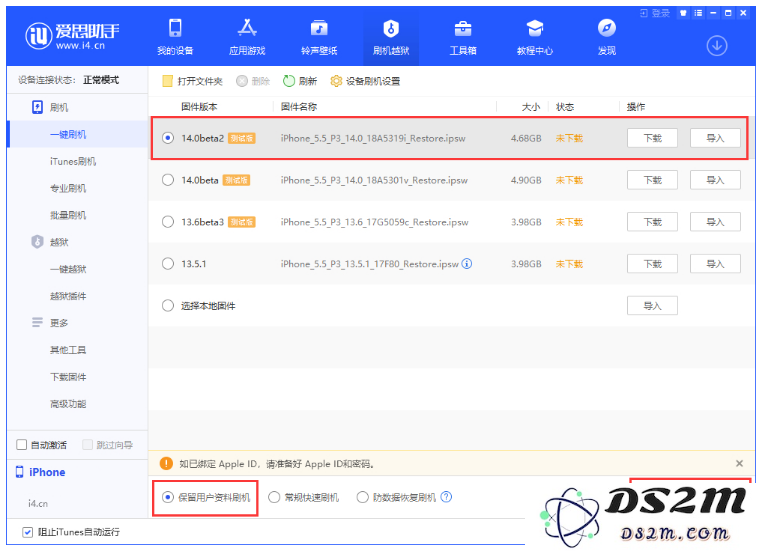Click the 固件版本 column header
Viewport: 763px width, 551px height.
pyautogui.click(x=200, y=107)
